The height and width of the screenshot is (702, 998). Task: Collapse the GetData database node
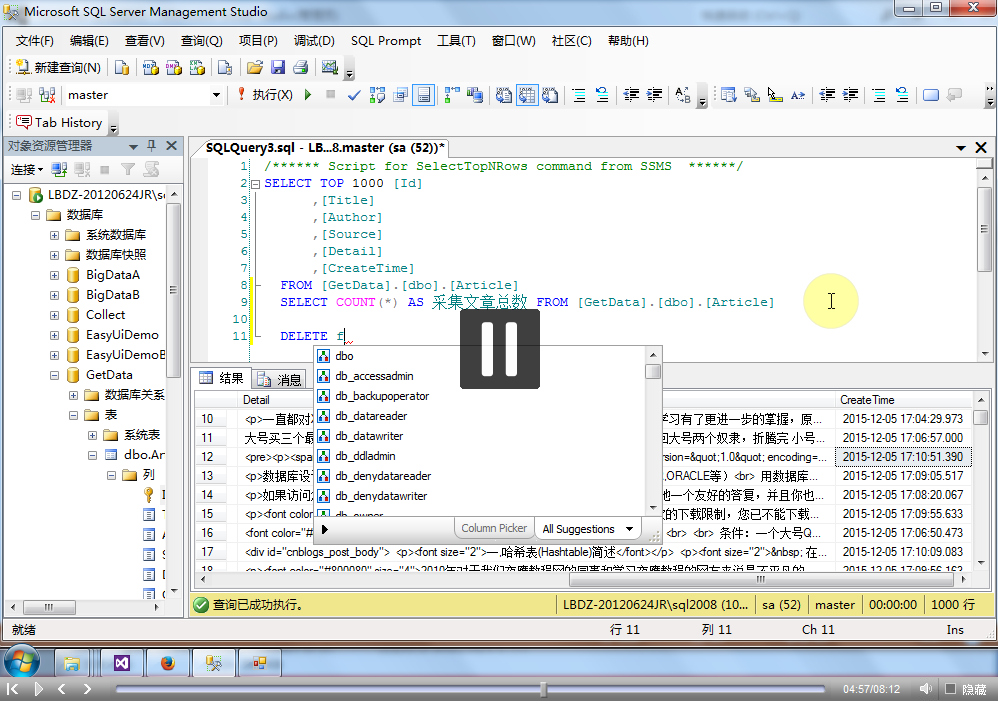point(55,375)
